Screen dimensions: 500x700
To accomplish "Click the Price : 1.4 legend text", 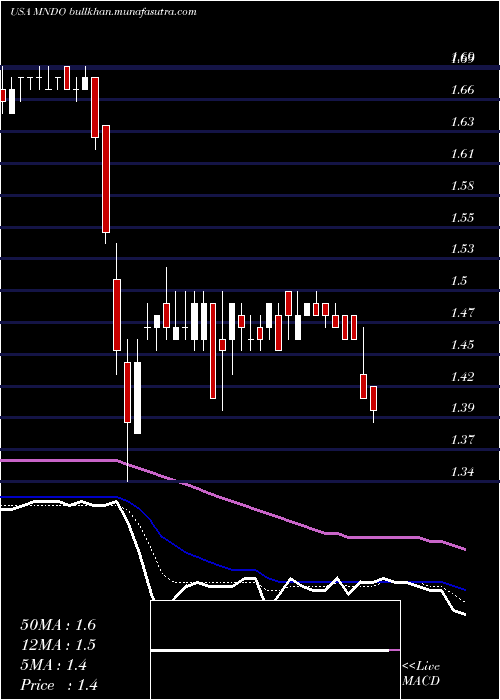I will [x=59, y=685].
